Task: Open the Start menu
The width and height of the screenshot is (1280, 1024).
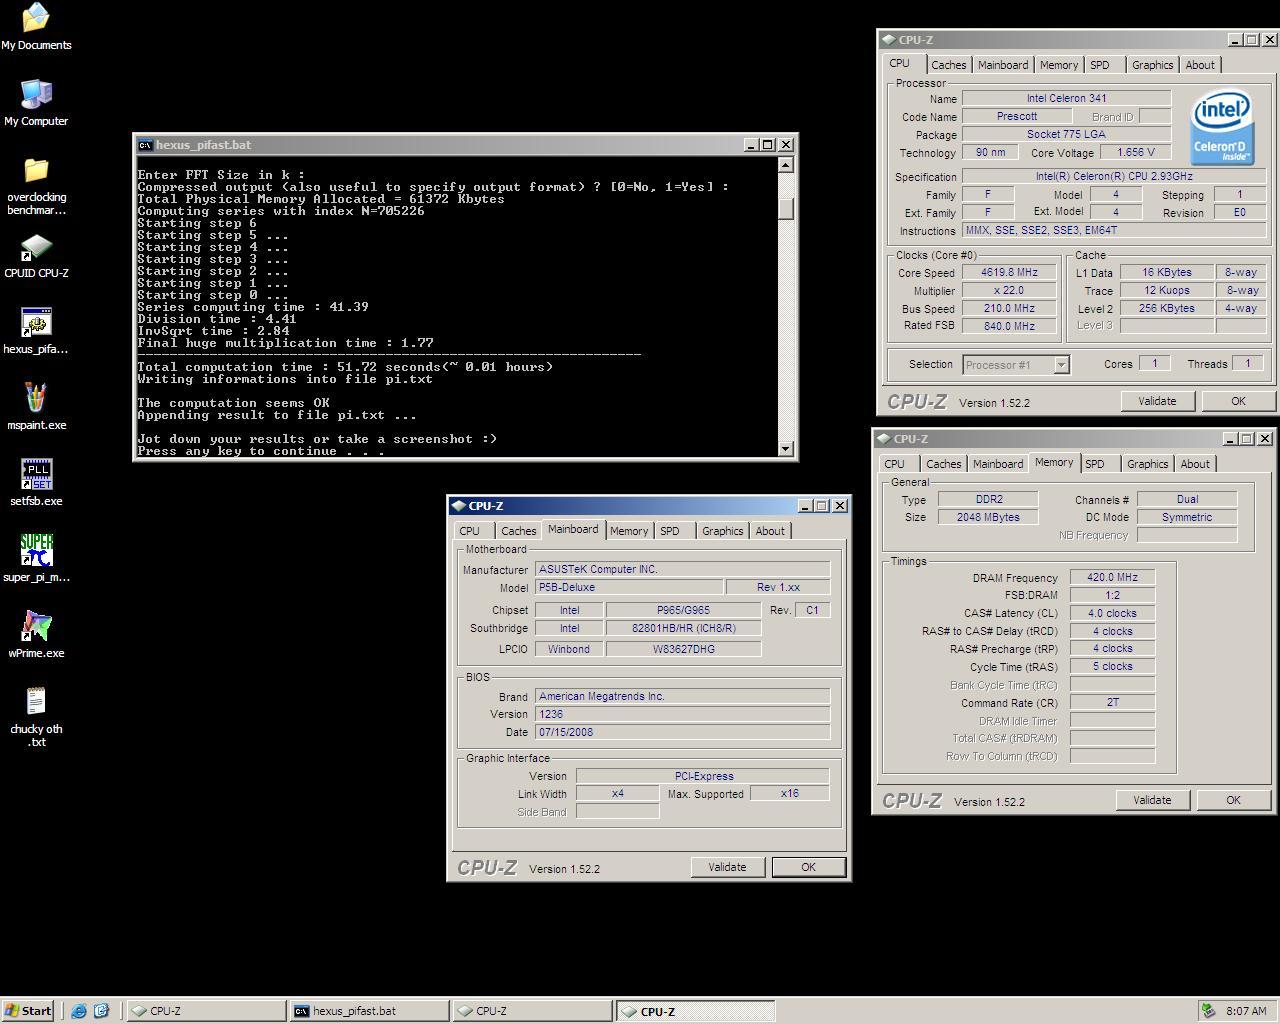Action: [28, 1011]
